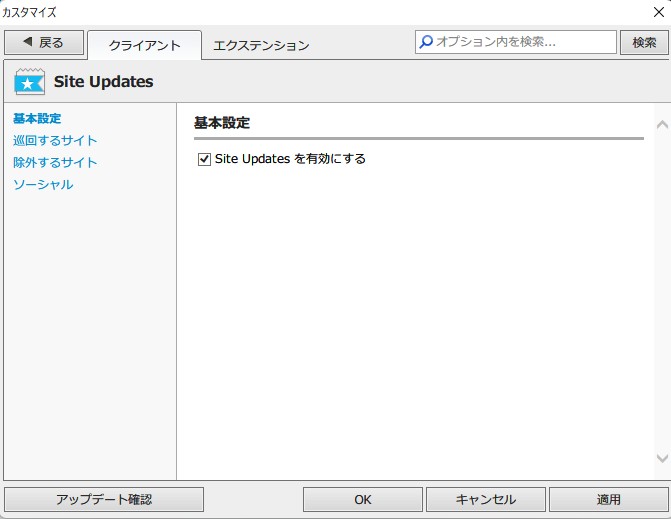Focus the オプション内を検索 search field
This screenshot has width=671, height=519.
click(516, 42)
